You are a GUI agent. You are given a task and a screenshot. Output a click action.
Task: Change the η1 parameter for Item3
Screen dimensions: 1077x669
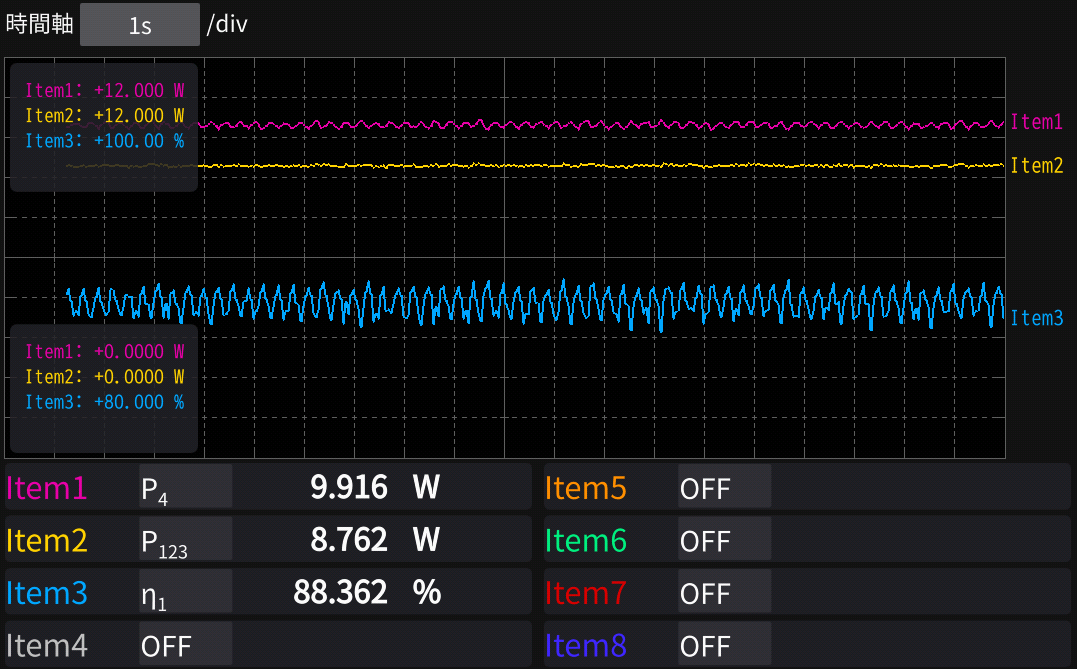click(185, 593)
